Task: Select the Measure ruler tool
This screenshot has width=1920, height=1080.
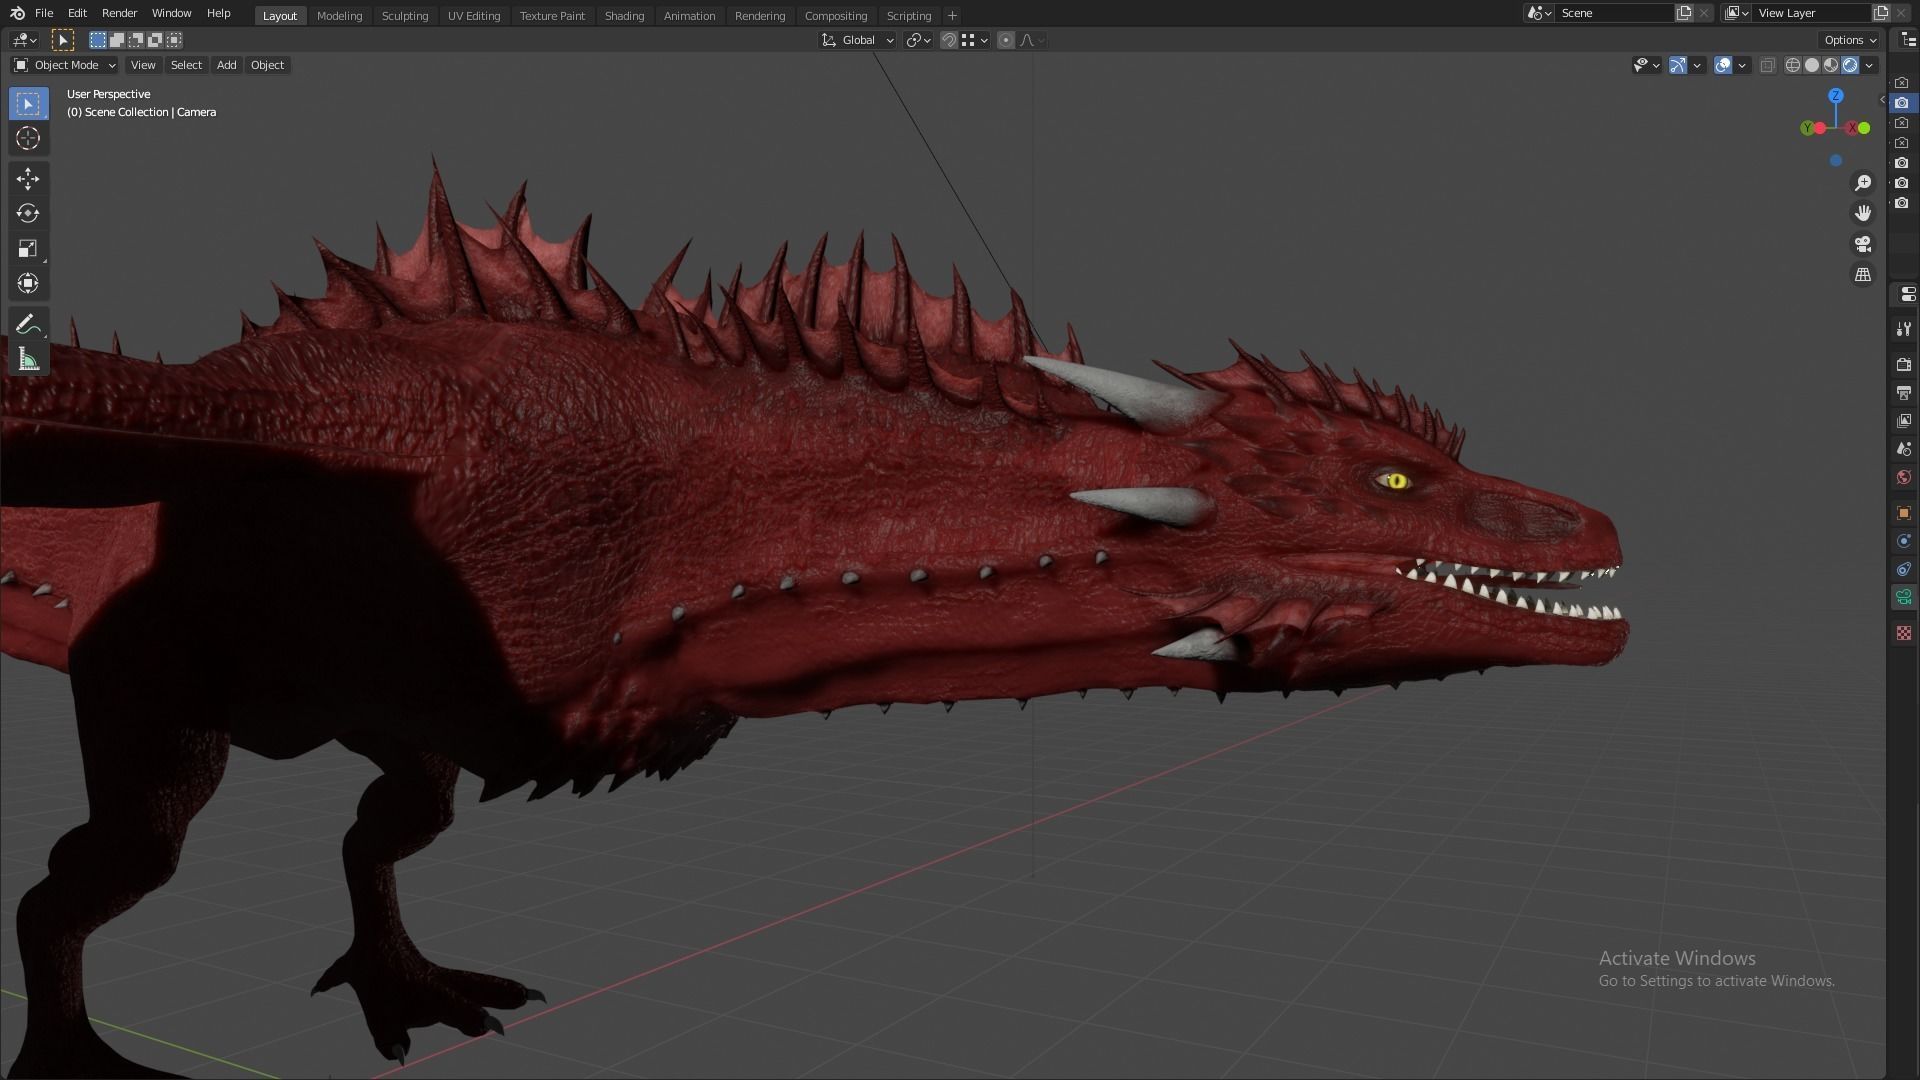Action: click(x=28, y=359)
